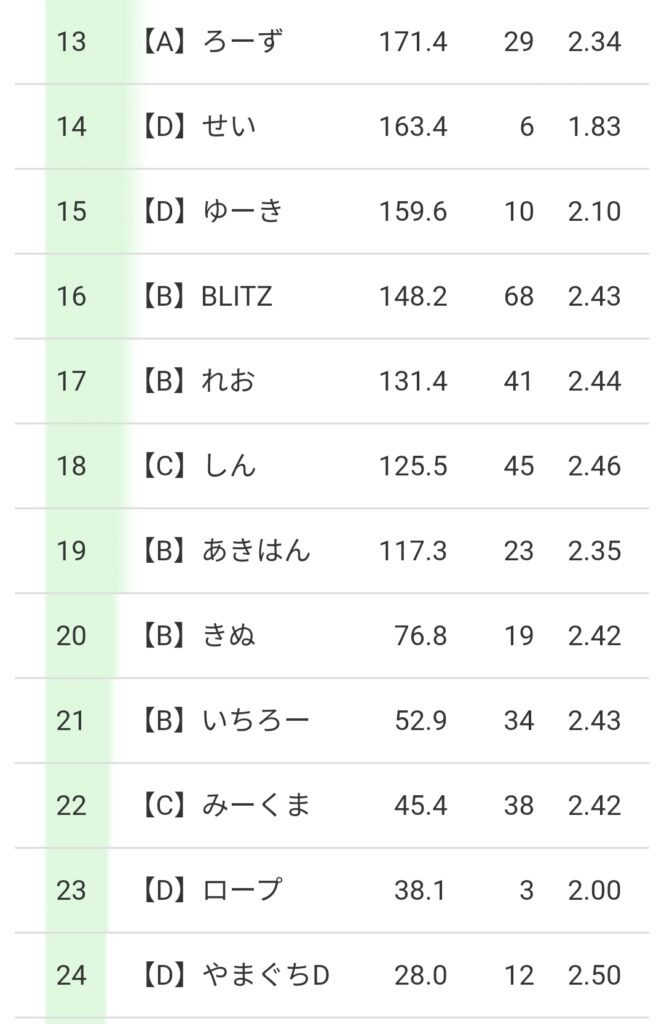Tap rank number 24

click(x=72, y=975)
